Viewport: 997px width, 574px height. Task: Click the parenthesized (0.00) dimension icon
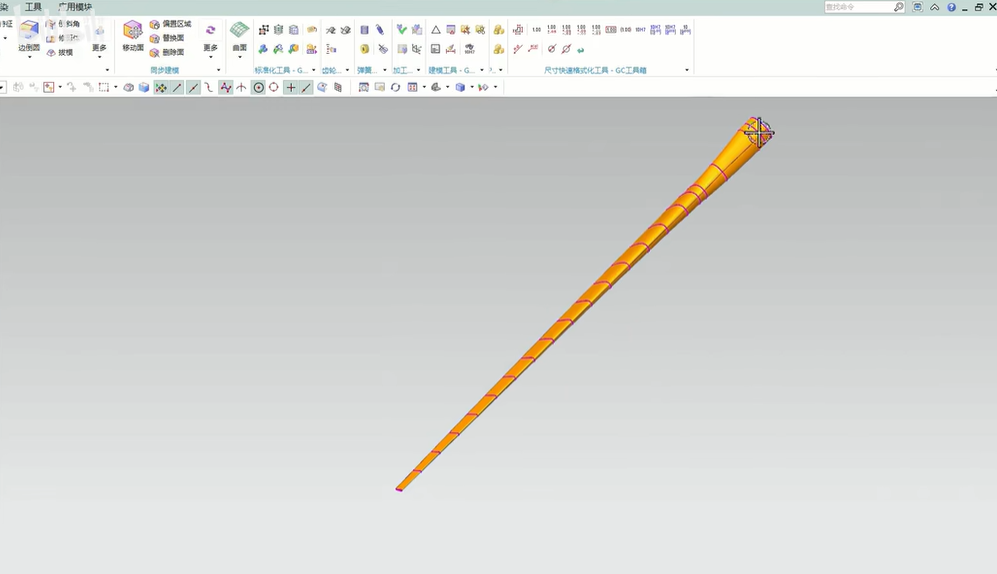pos(626,30)
